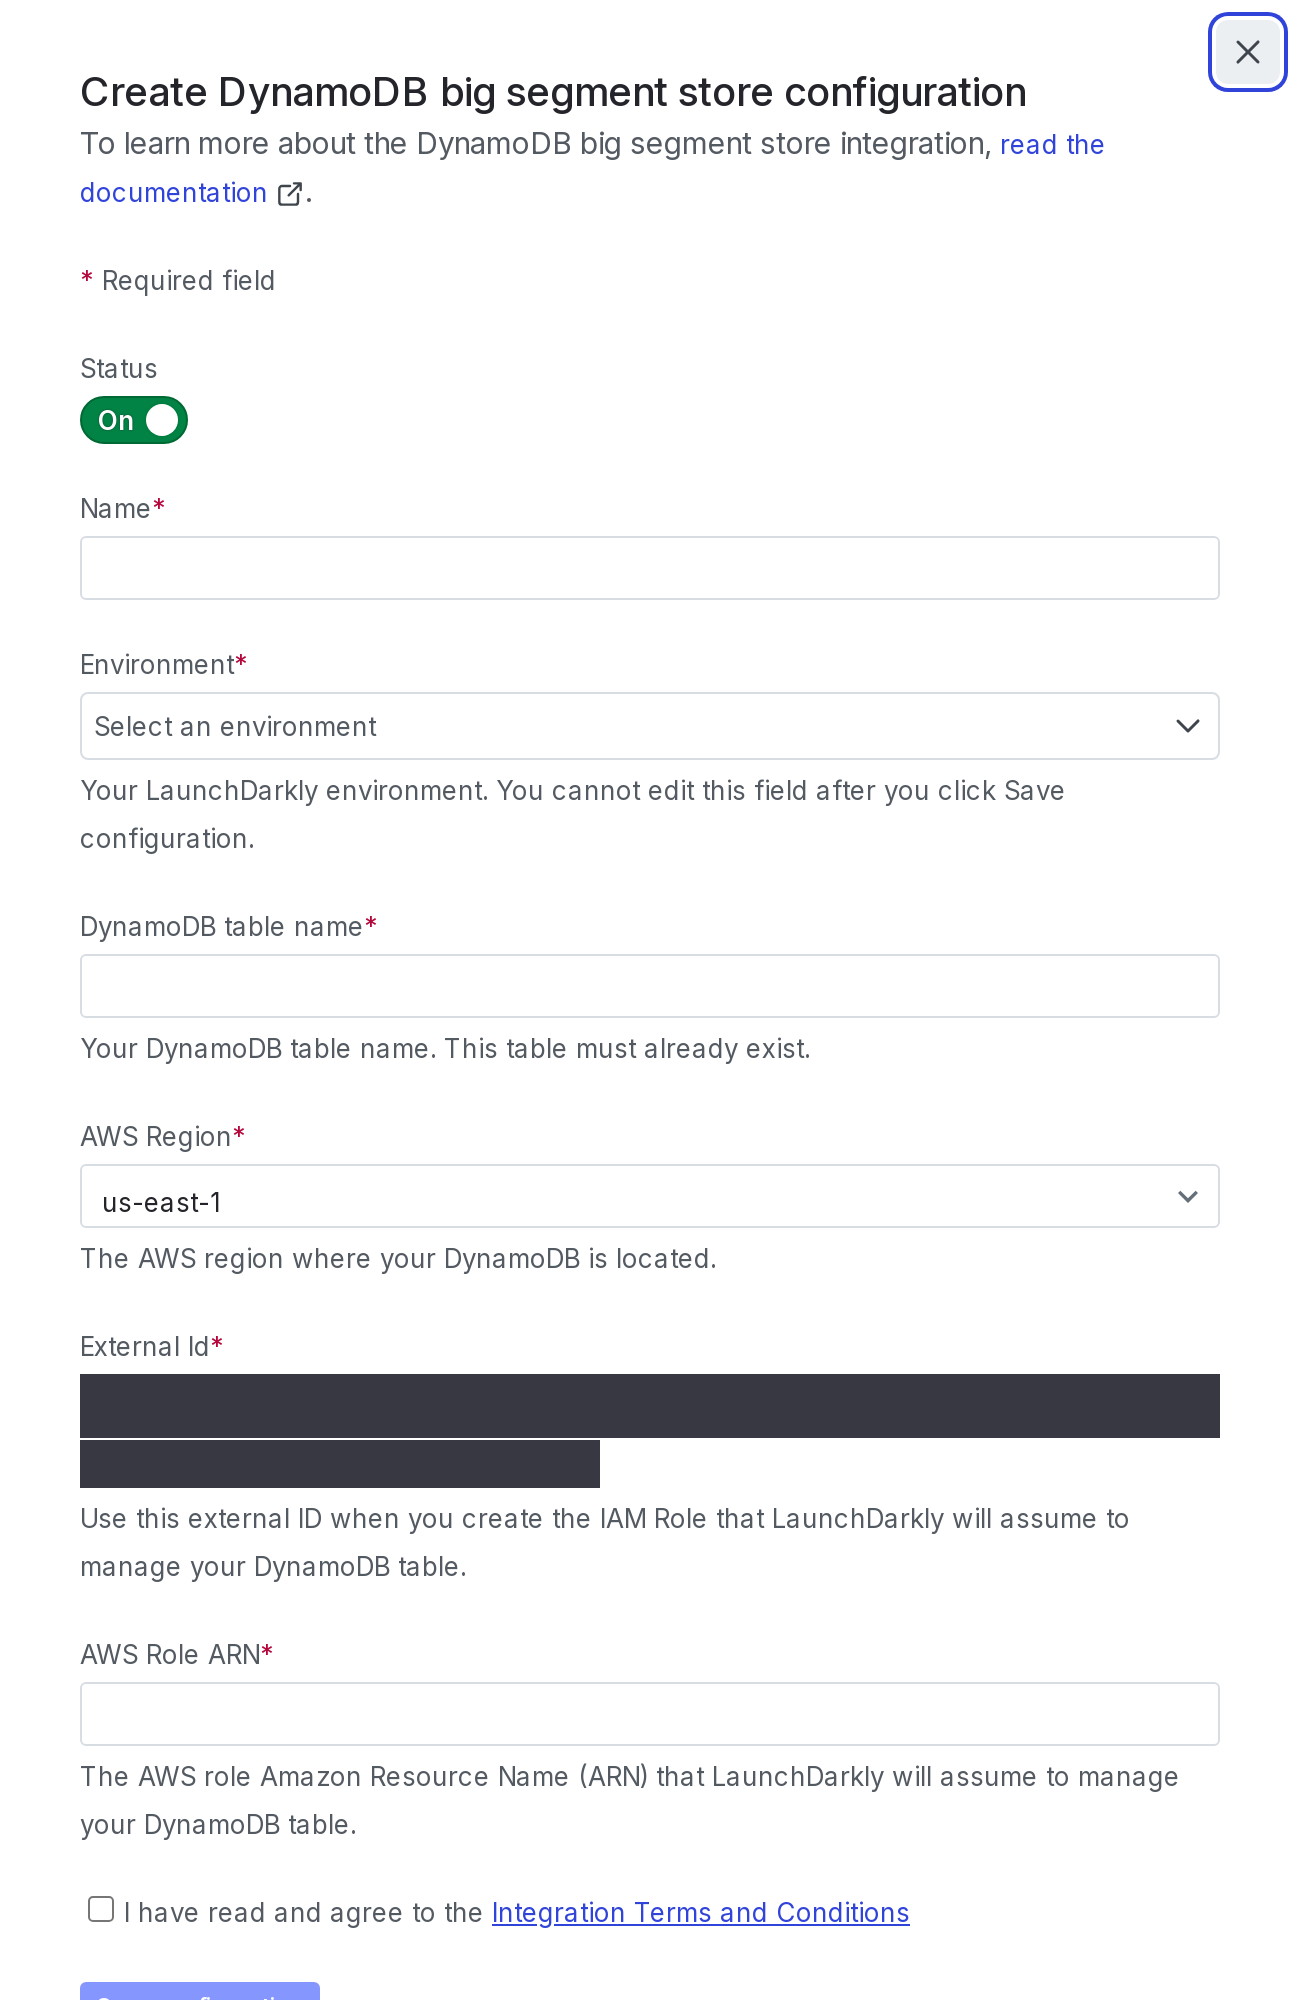Click the chevron on the Environment selector

pyautogui.click(x=1188, y=726)
